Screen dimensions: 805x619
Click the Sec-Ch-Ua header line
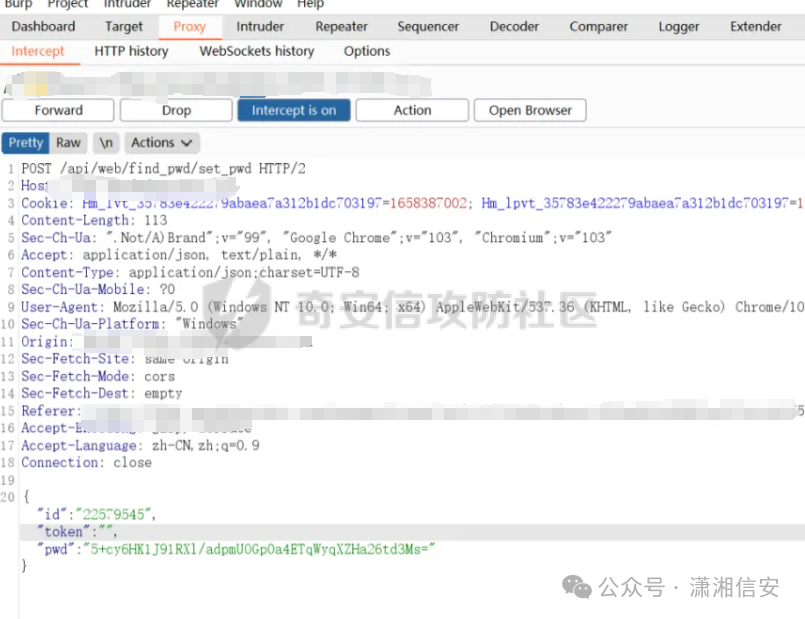[x=316, y=238]
